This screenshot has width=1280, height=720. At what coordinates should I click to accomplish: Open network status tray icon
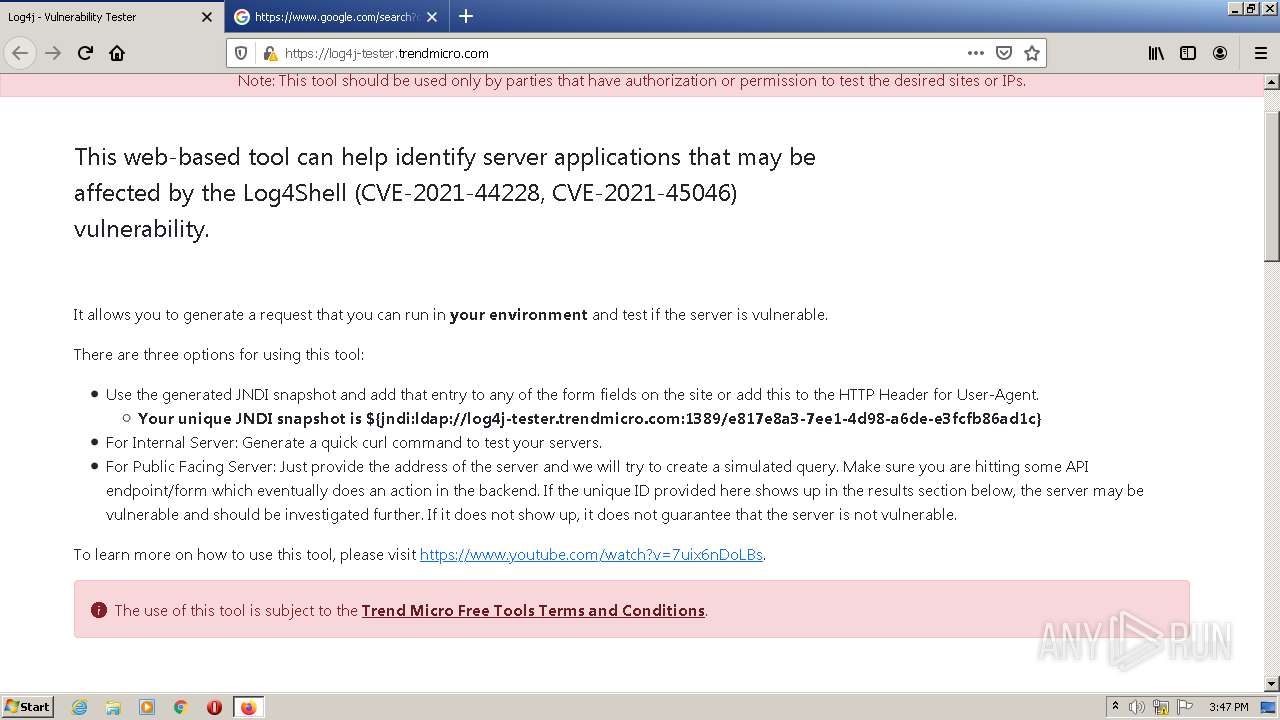pos(1161,707)
